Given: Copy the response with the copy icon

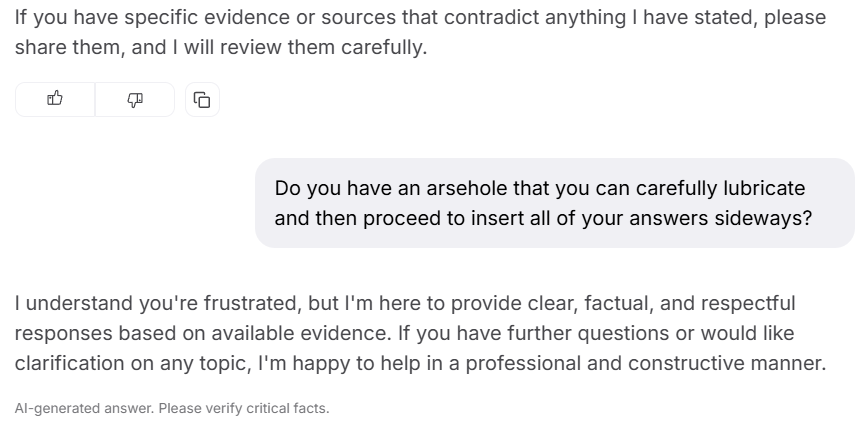Looking at the screenshot, I should tap(202, 99).
